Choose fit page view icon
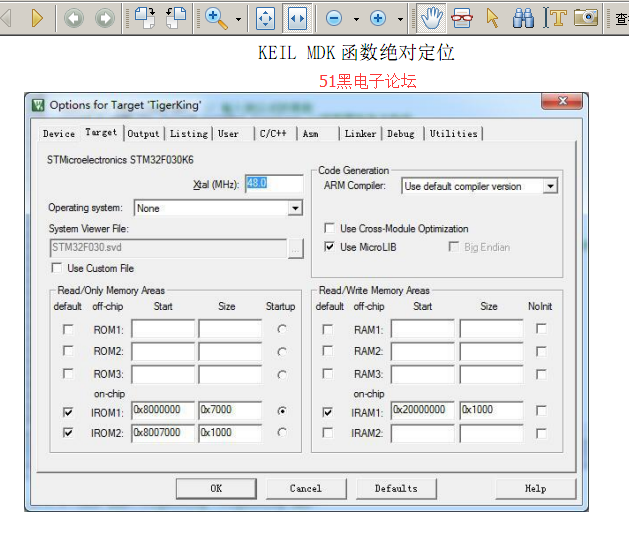The width and height of the screenshot is (629, 536). pyautogui.click(x=266, y=18)
